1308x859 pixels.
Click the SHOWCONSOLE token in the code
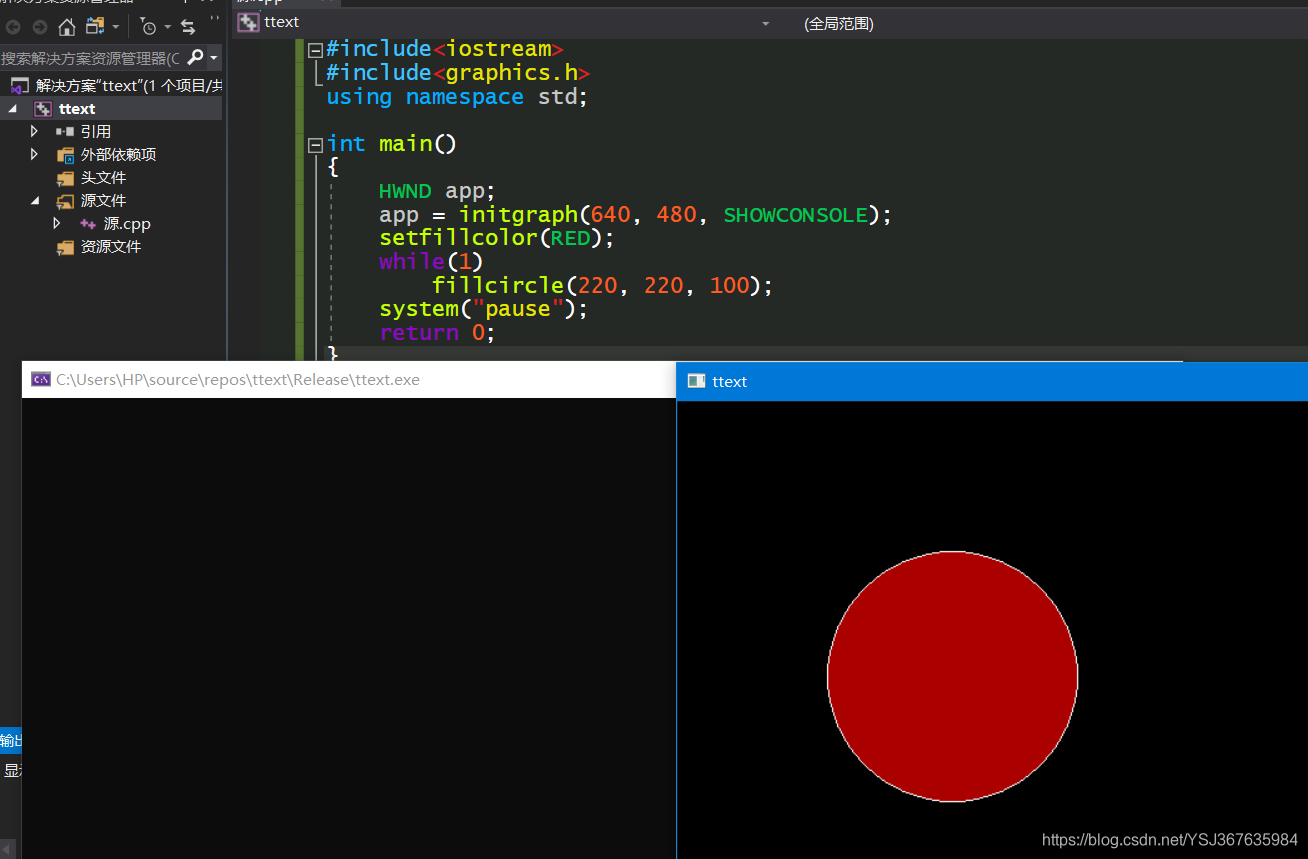coord(796,214)
